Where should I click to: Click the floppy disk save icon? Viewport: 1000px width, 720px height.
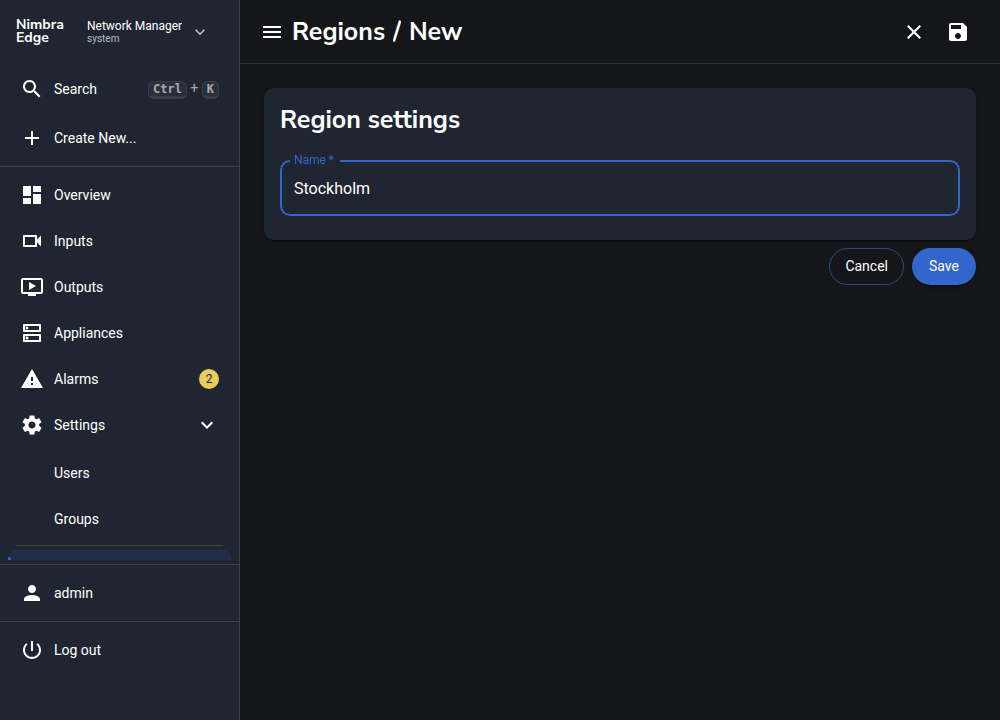click(x=958, y=32)
